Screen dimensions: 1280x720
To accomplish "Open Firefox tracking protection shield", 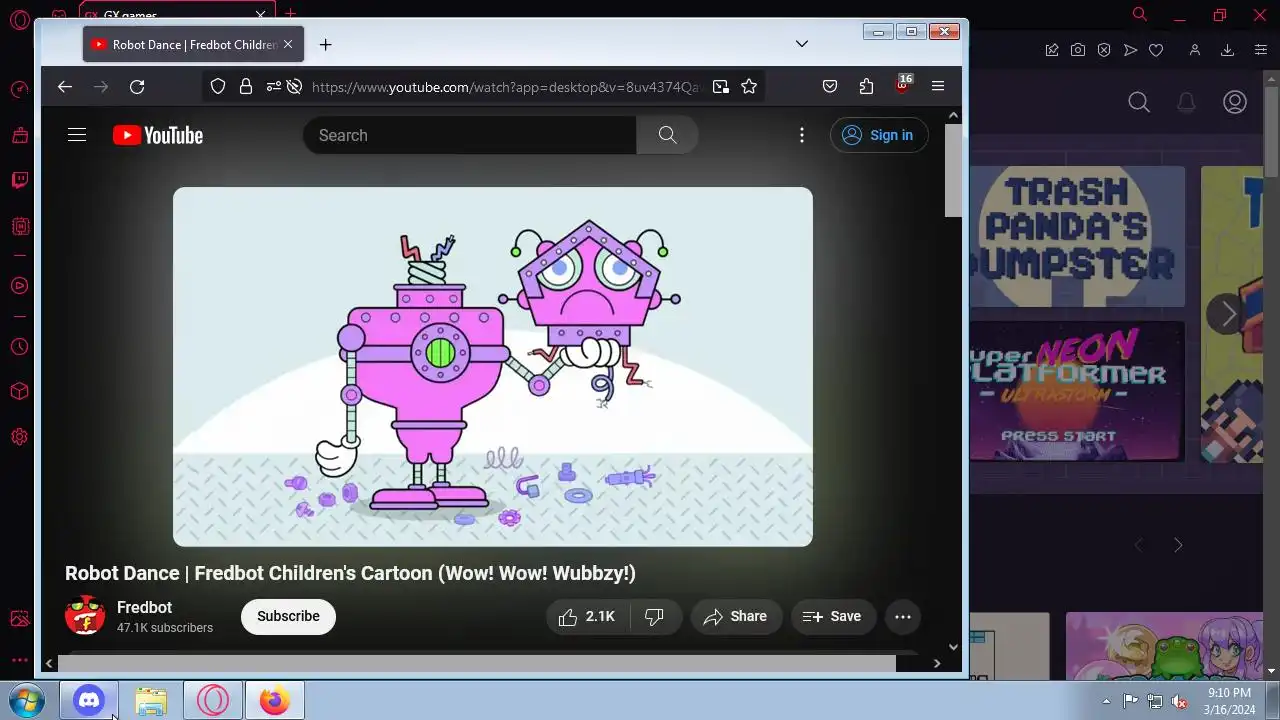I will pos(218,87).
